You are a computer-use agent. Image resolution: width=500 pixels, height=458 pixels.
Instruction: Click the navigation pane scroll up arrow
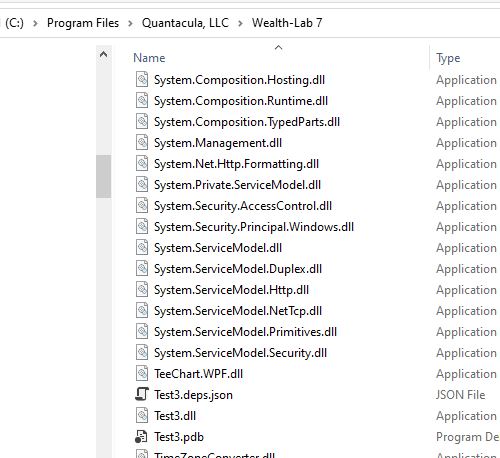tap(104, 54)
